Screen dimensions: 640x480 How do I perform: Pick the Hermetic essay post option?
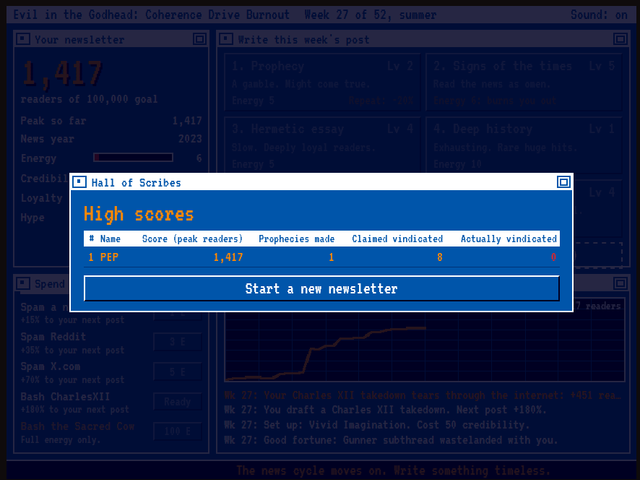pos(322,146)
